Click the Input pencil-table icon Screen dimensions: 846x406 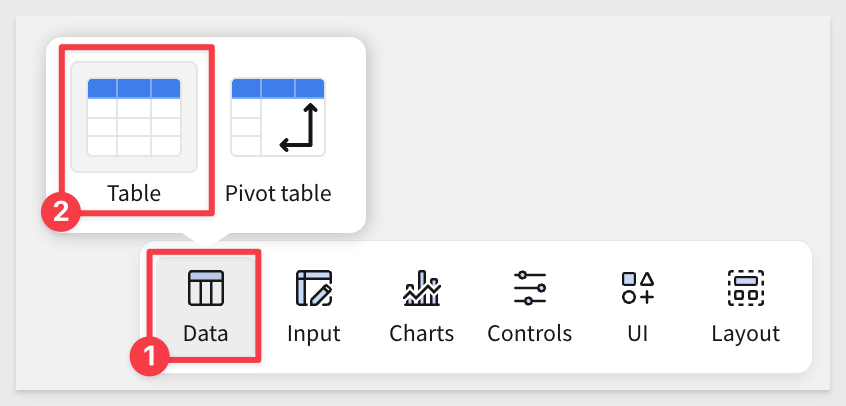point(314,288)
